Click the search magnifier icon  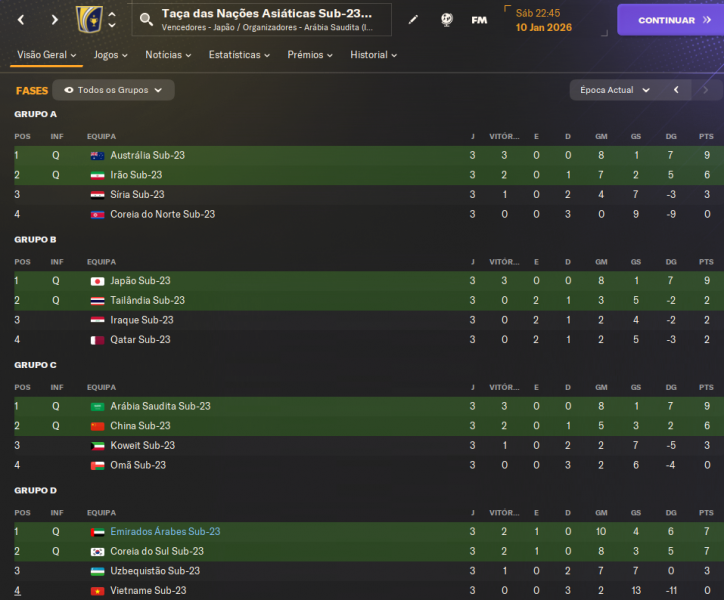147,19
